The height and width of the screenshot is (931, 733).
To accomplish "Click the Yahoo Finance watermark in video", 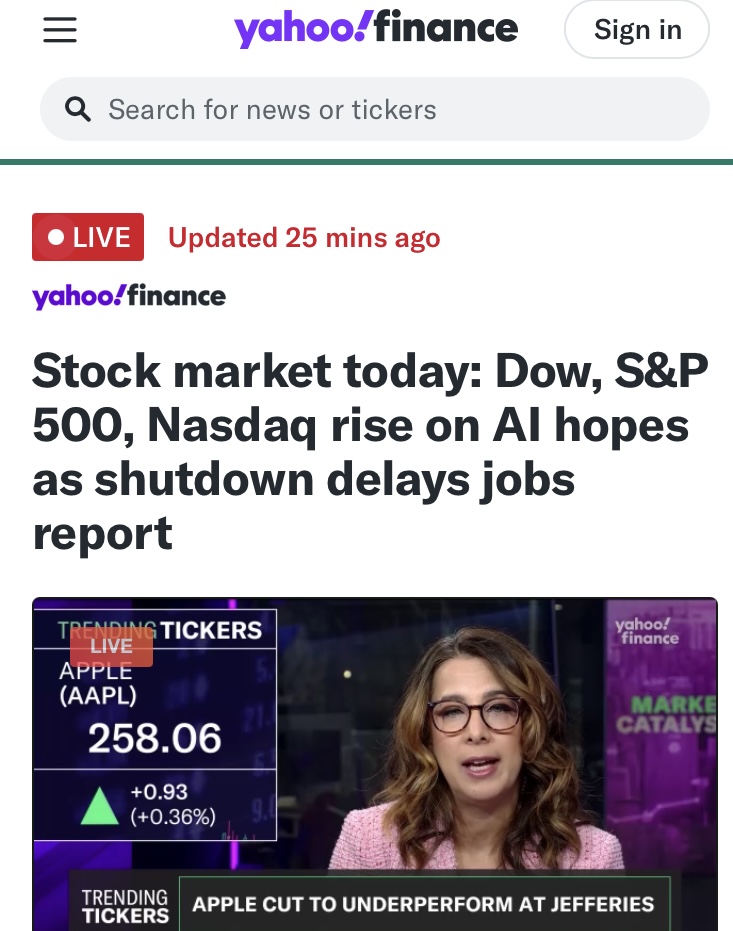I will point(647,631).
